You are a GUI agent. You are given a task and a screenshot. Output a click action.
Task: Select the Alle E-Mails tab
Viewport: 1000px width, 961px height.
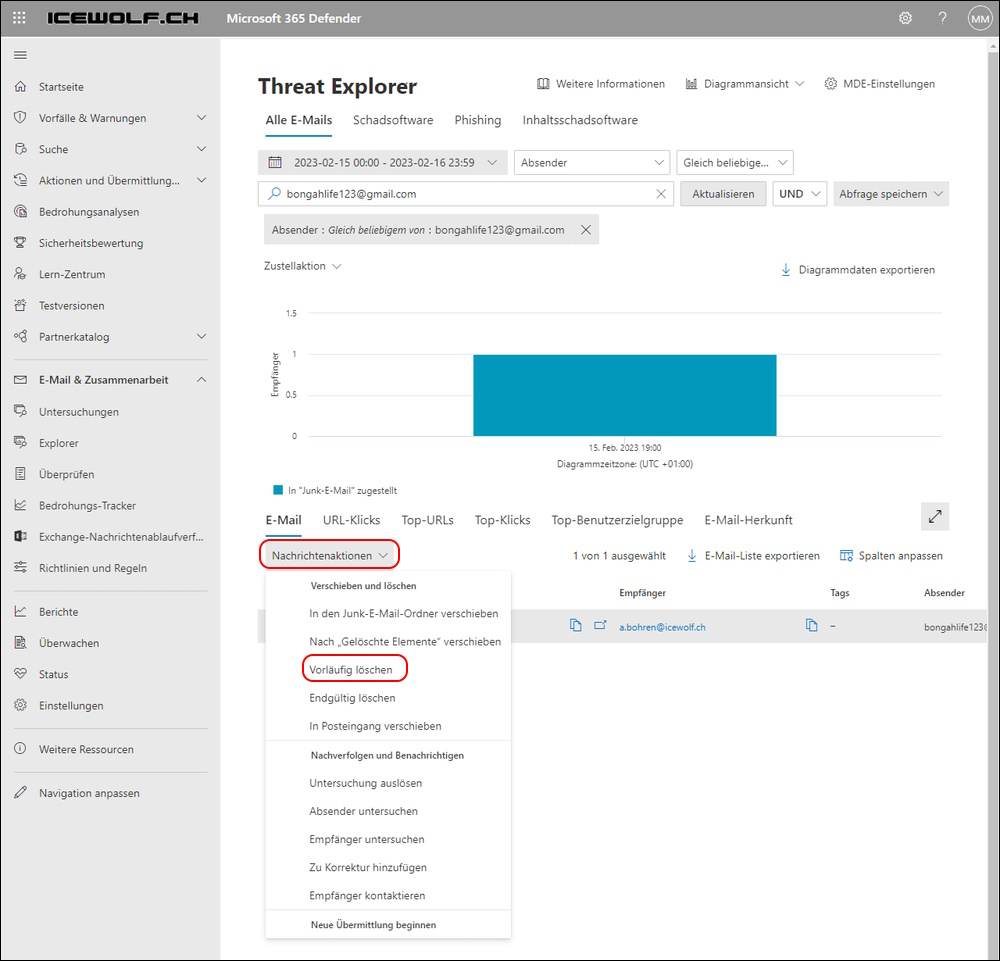[298, 120]
